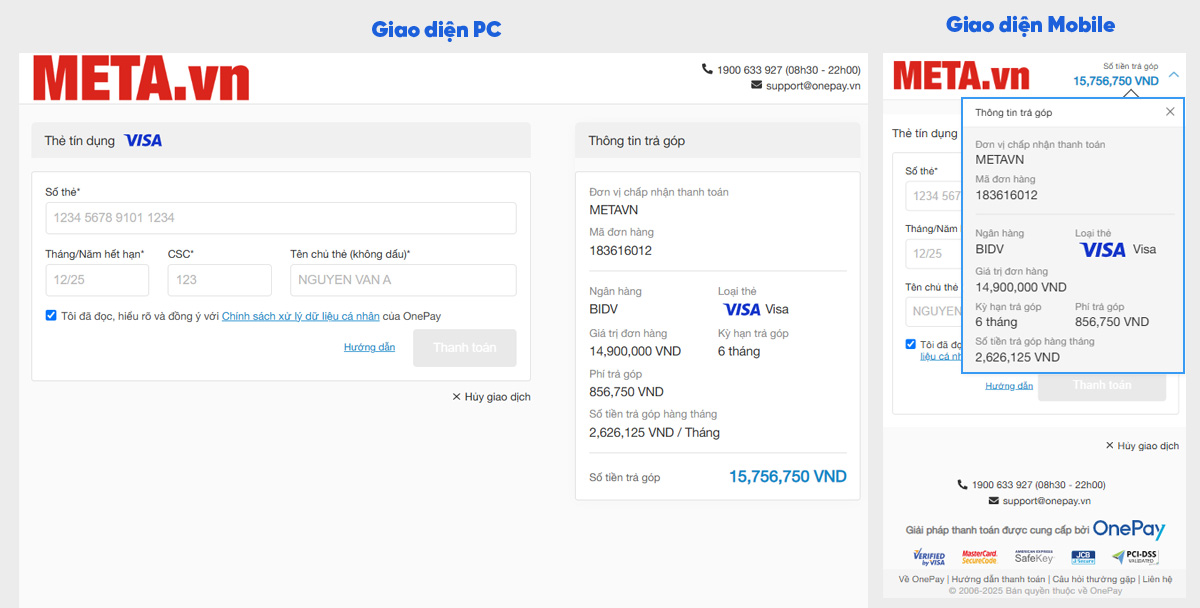
Task: Click 856,750 VND fee in Mobile popup
Action: (x=1112, y=322)
